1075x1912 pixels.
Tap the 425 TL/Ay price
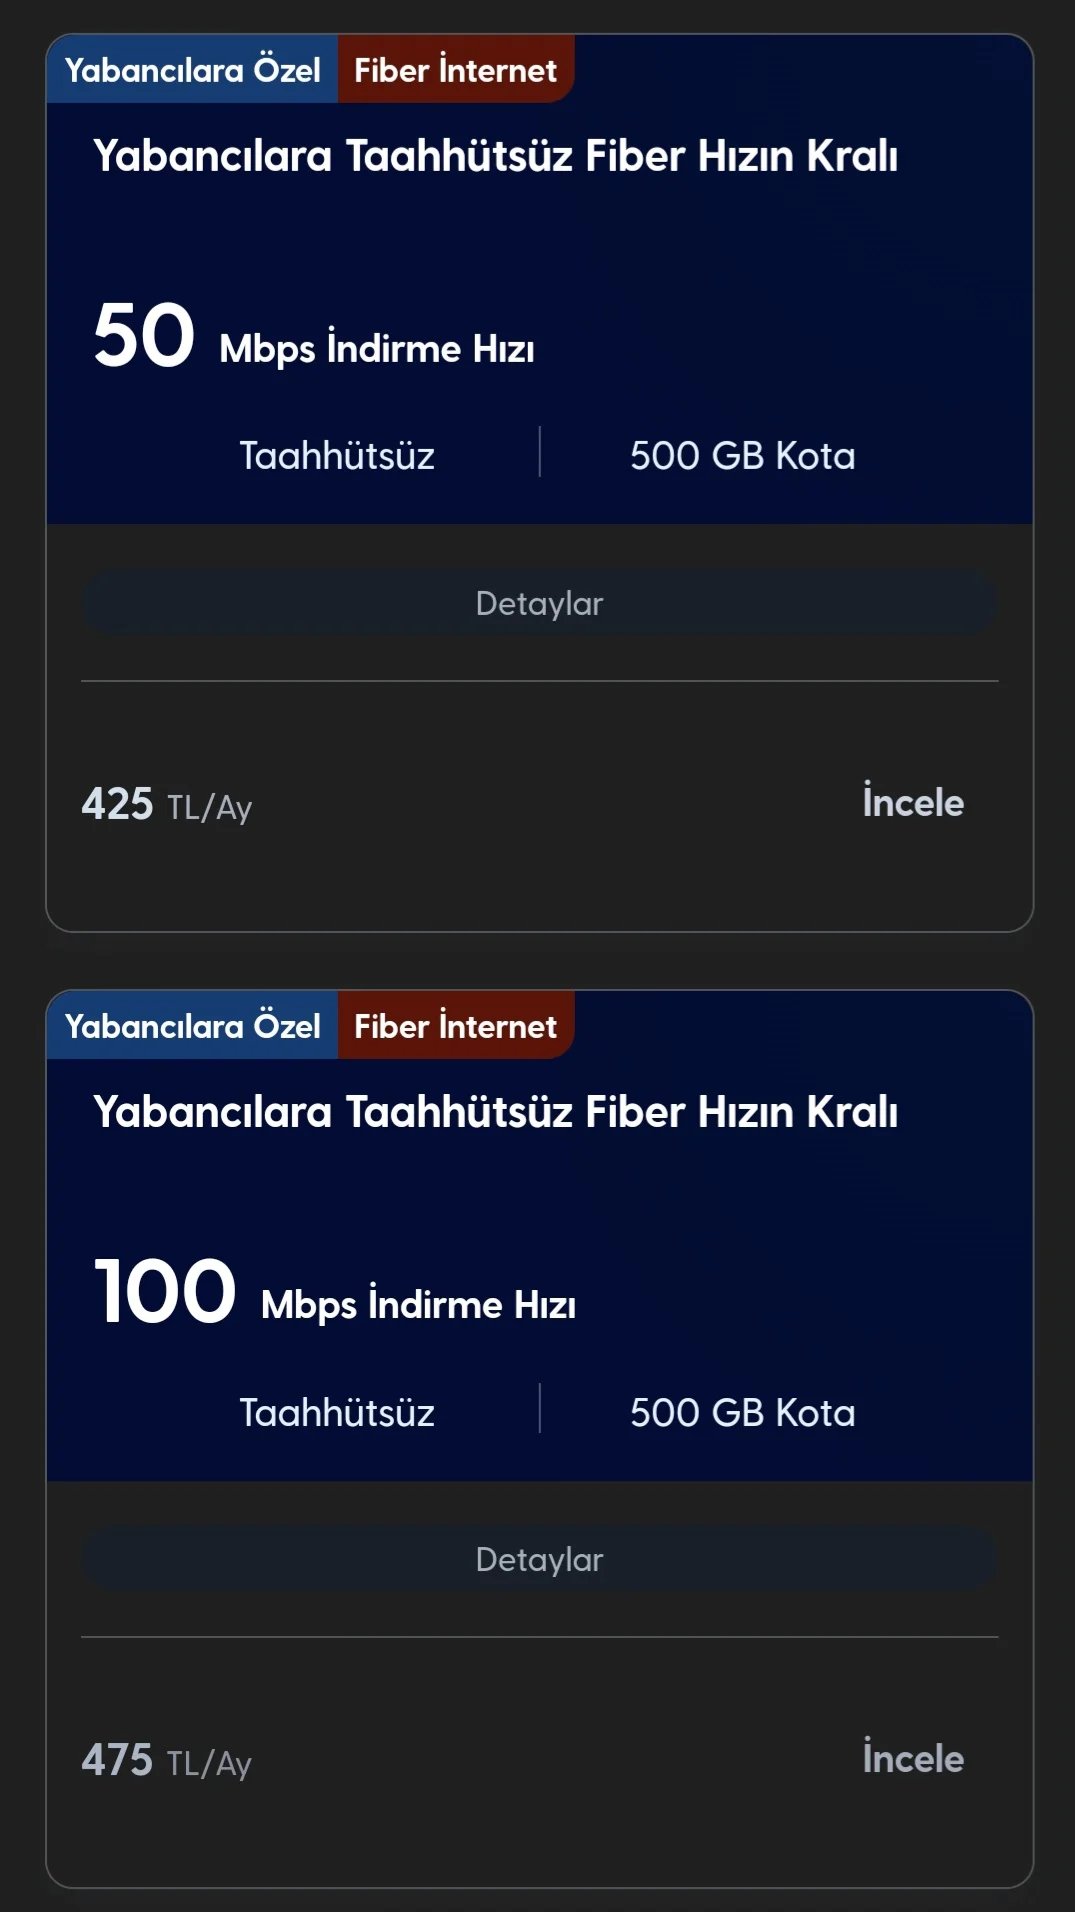click(166, 804)
